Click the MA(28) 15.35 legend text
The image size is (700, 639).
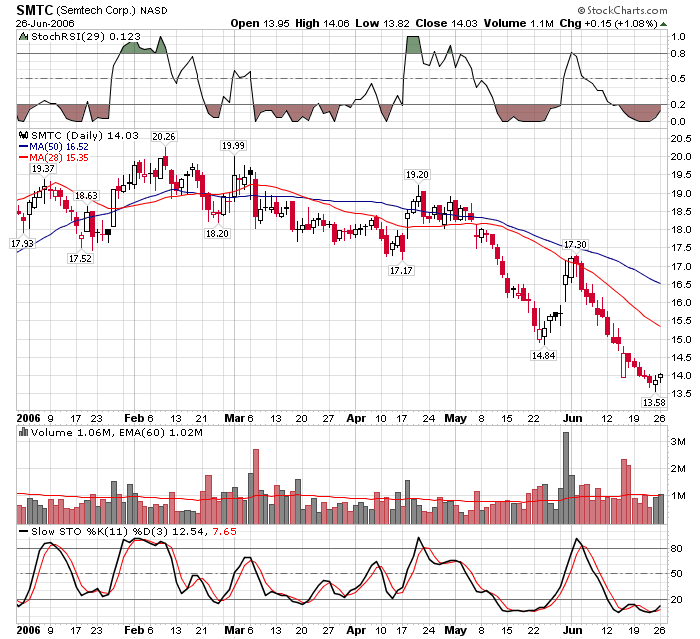[58, 158]
